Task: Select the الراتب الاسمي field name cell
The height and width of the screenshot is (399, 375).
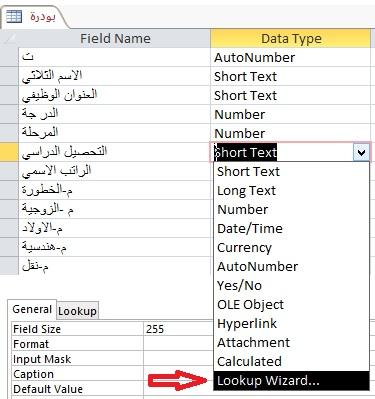Action: 115,171
